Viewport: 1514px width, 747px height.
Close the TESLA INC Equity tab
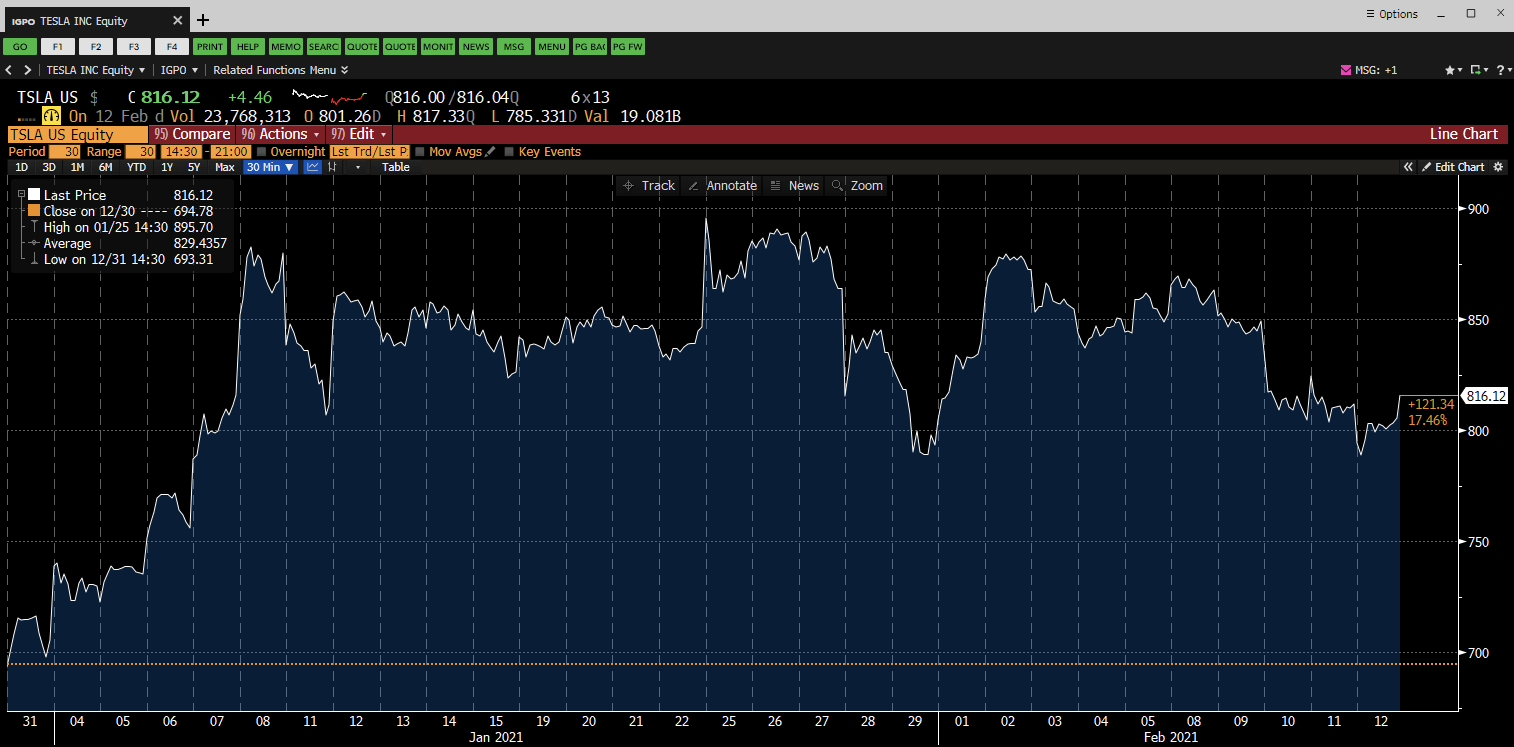(178, 20)
